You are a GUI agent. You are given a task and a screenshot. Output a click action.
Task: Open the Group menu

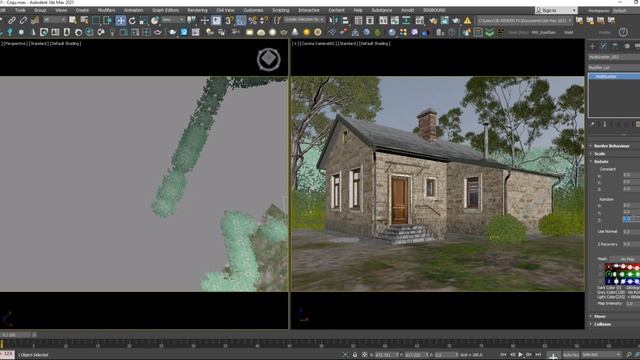[x=40, y=10]
